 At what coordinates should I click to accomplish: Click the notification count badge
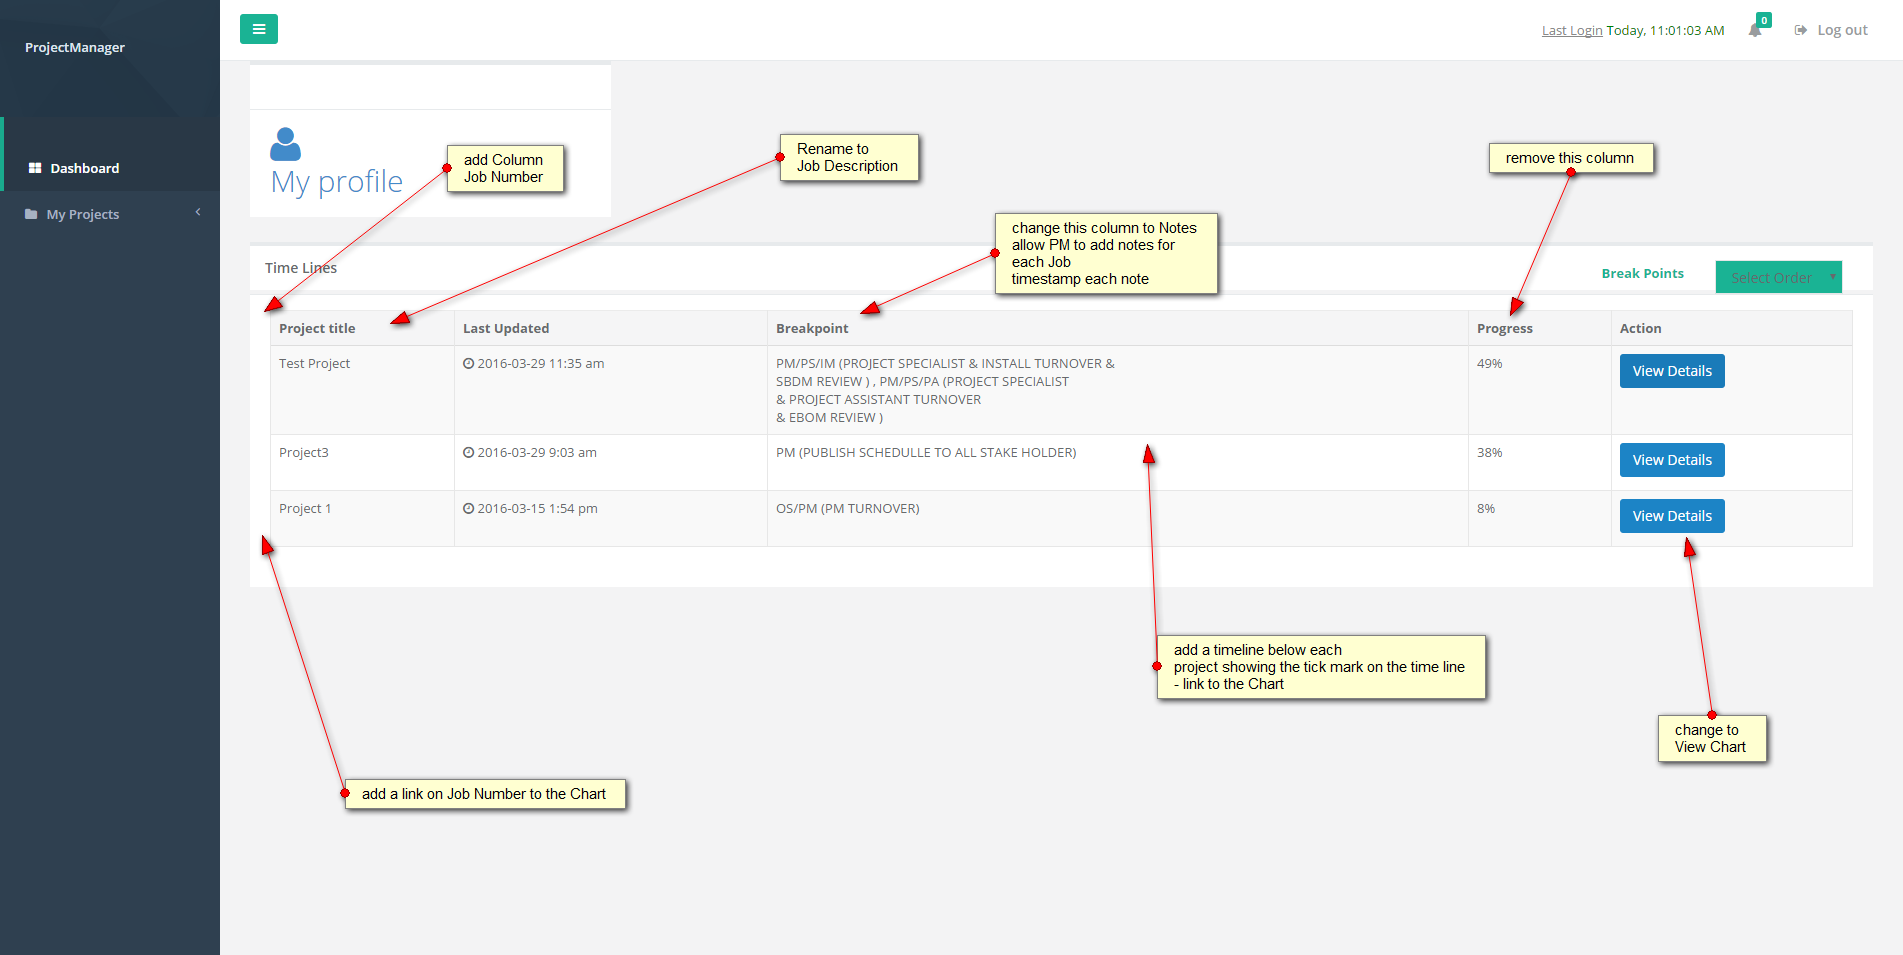pyautogui.click(x=1764, y=20)
